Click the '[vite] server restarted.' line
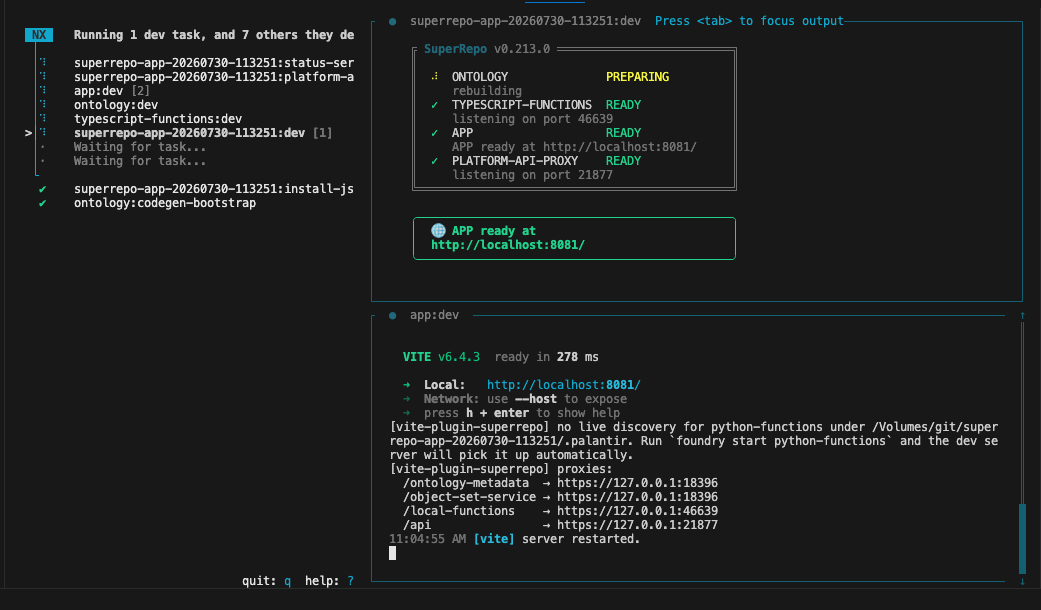Viewport: 1041px width, 610px height. coord(515,539)
